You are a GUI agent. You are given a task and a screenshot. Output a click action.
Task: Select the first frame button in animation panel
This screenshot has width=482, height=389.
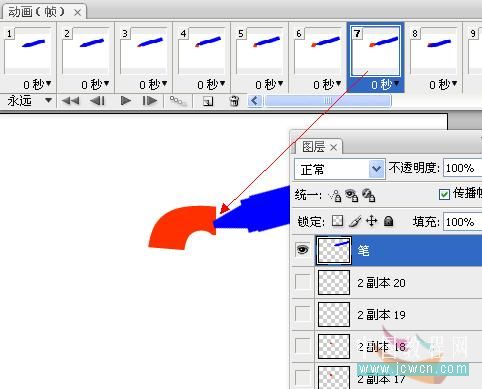71,100
